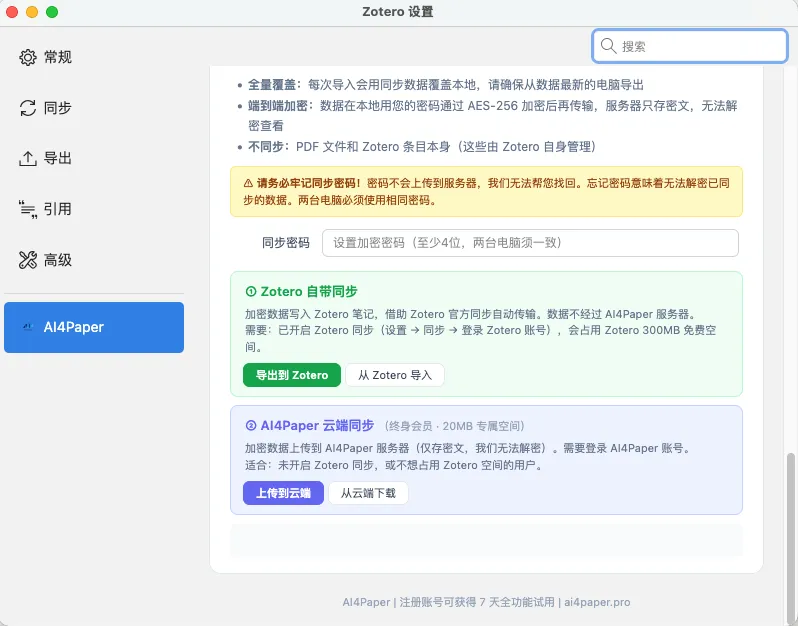Open the 导出 export settings pane

click(x=94, y=158)
